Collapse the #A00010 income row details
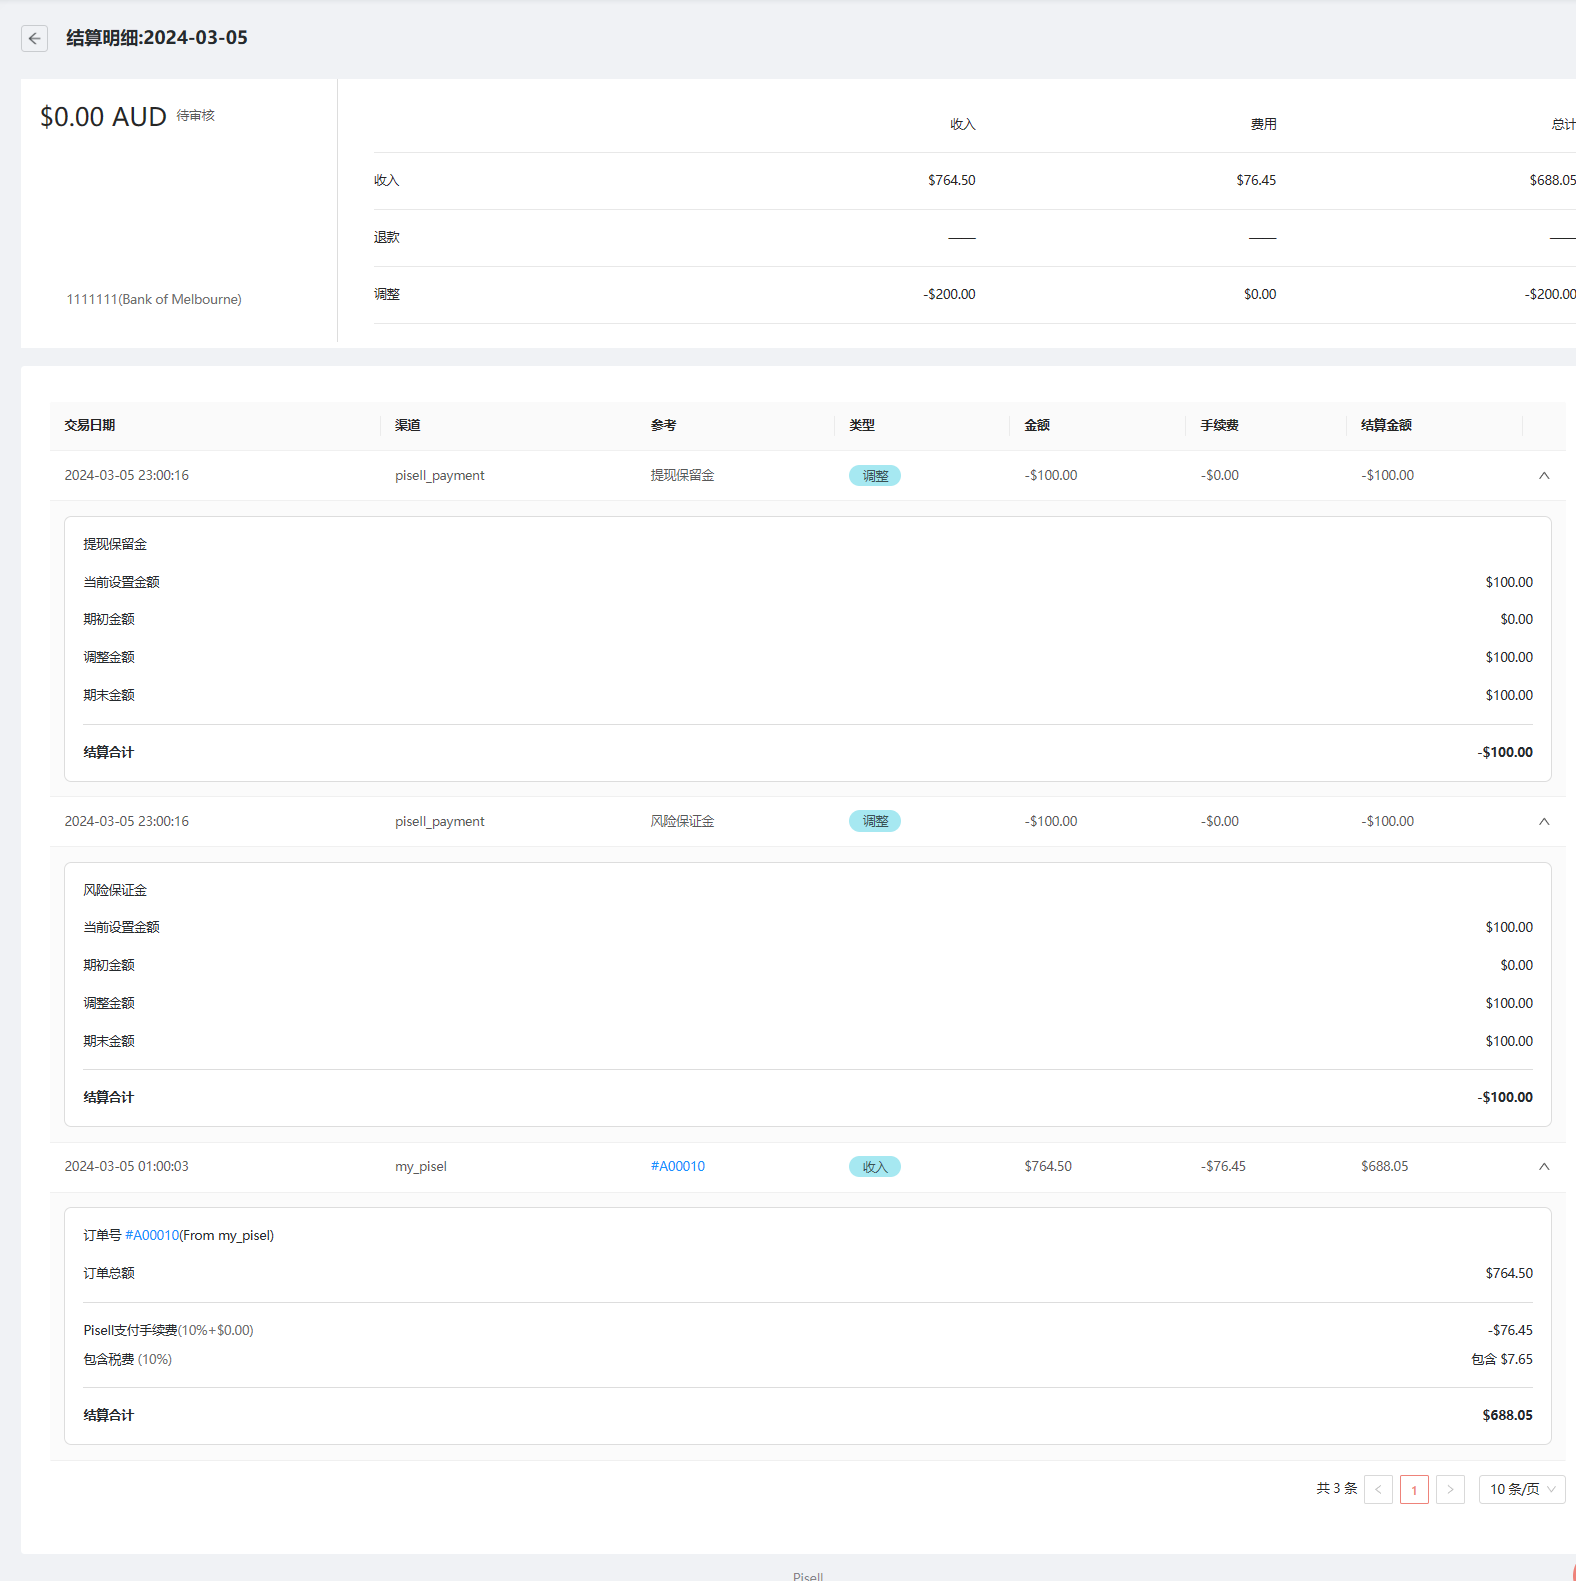Viewport: 1576px width, 1581px height. (1544, 1167)
